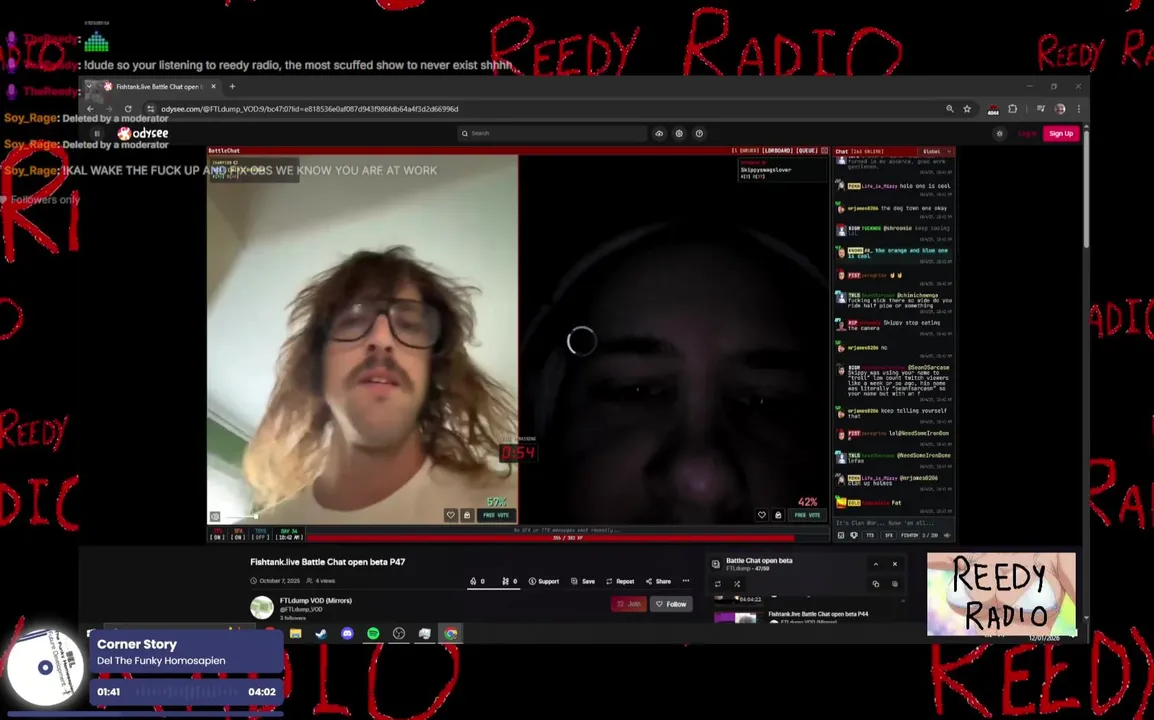Image resolution: width=1154 pixels, height=720 pixels.
Task: Click the Chrome profile avatar
Action: point(1060,109)
